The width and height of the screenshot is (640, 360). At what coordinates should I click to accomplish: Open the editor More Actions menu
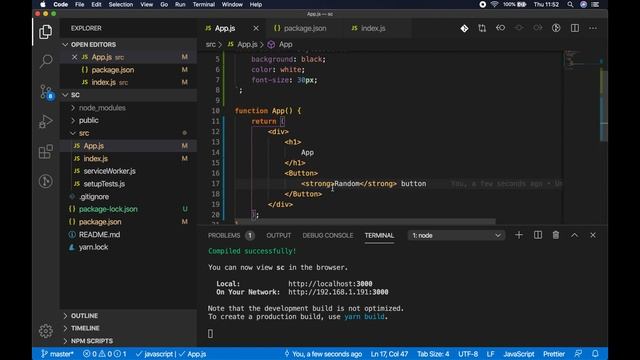click(x=593, y=28)
